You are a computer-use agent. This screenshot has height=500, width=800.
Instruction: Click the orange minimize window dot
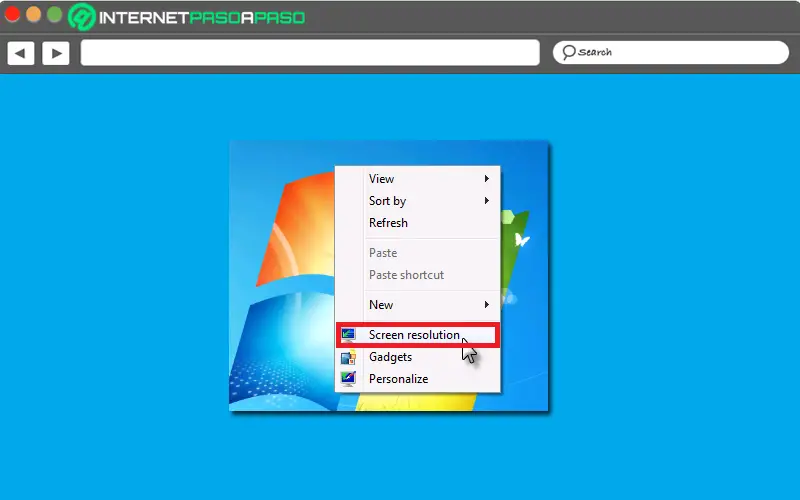(34, 14)
